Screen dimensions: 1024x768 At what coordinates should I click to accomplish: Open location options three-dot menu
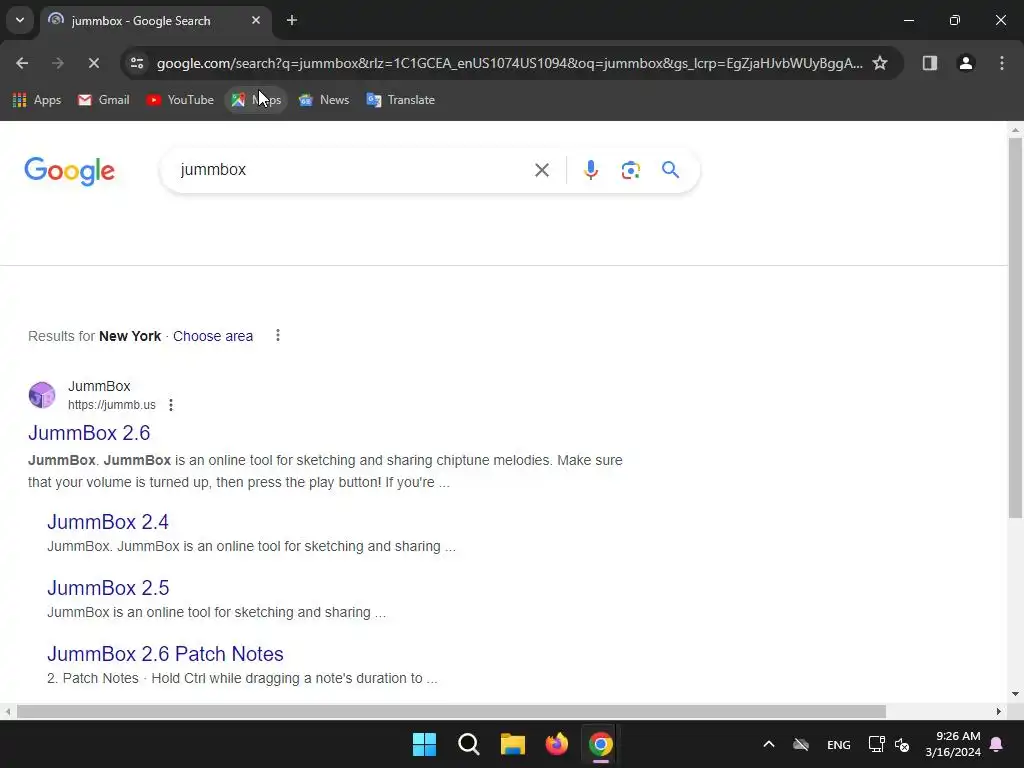278,336
